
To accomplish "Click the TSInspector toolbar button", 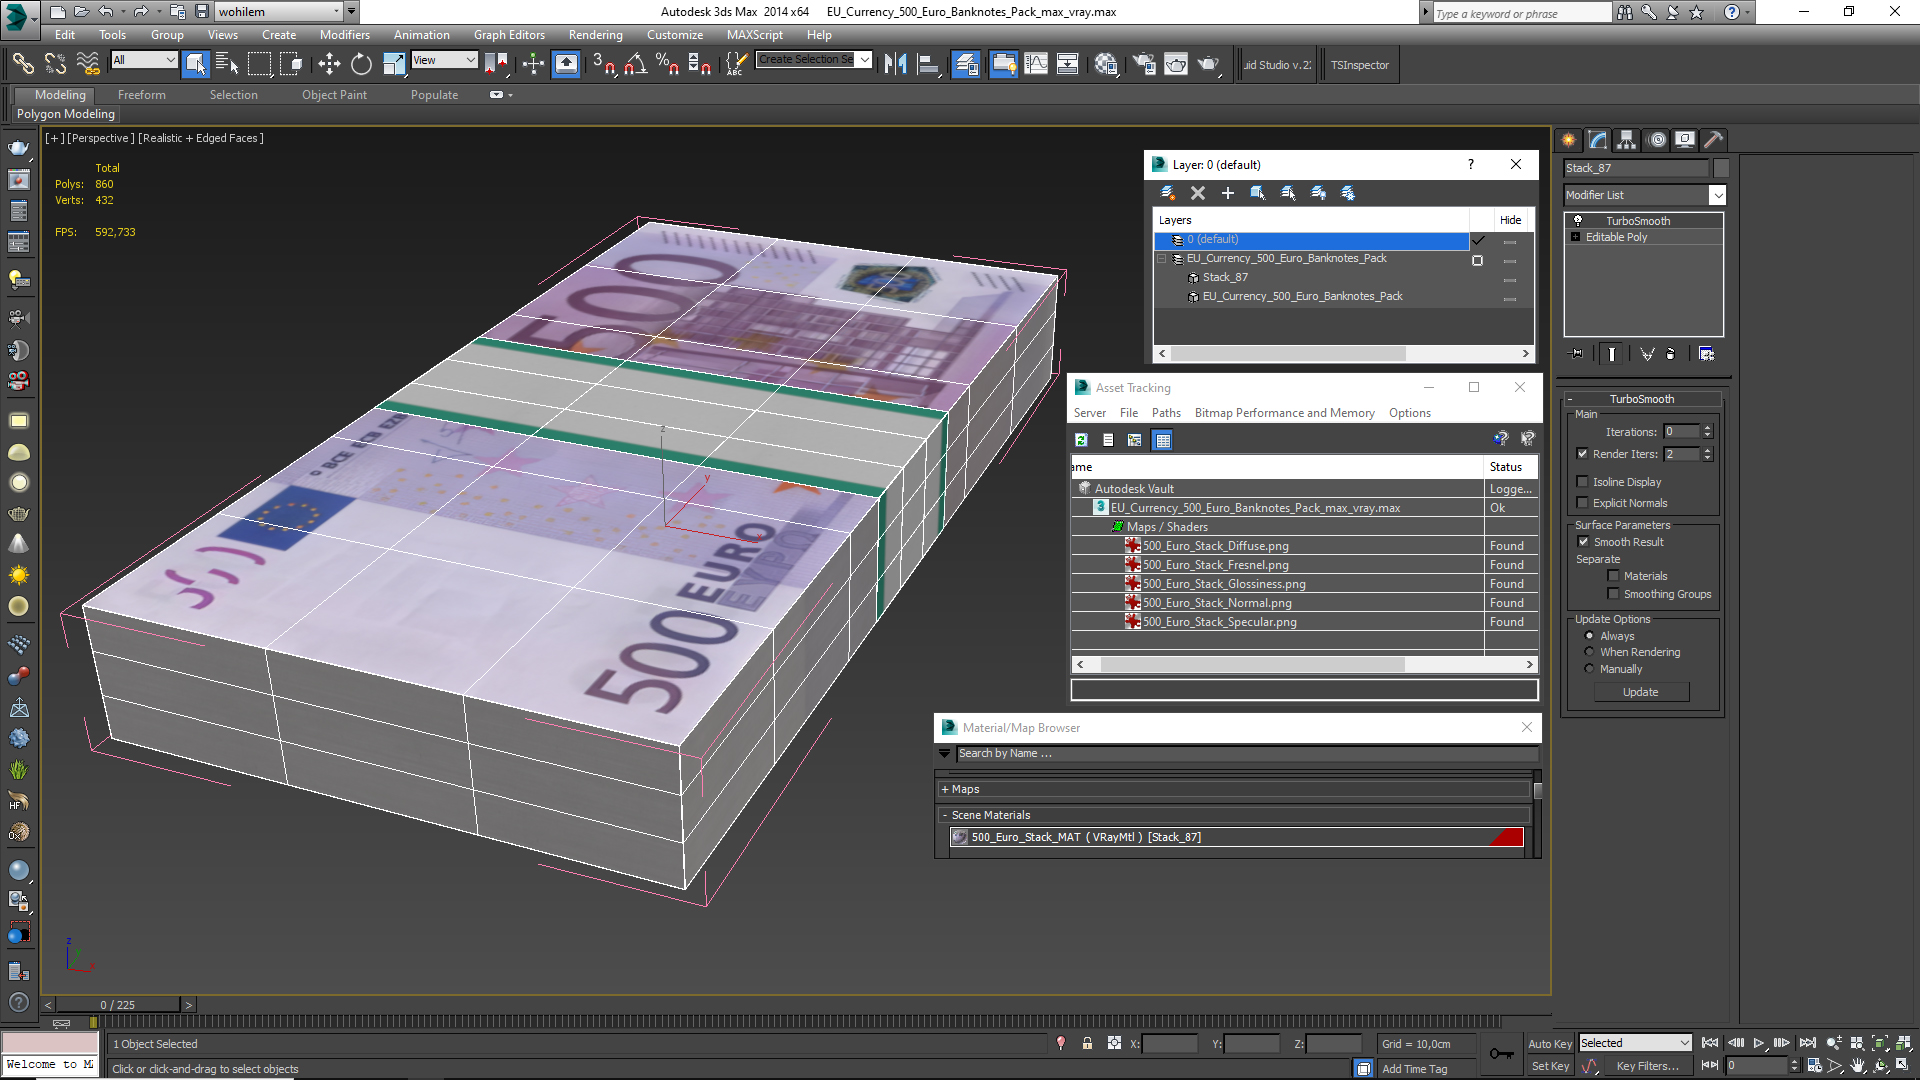I will [1359, 65].
